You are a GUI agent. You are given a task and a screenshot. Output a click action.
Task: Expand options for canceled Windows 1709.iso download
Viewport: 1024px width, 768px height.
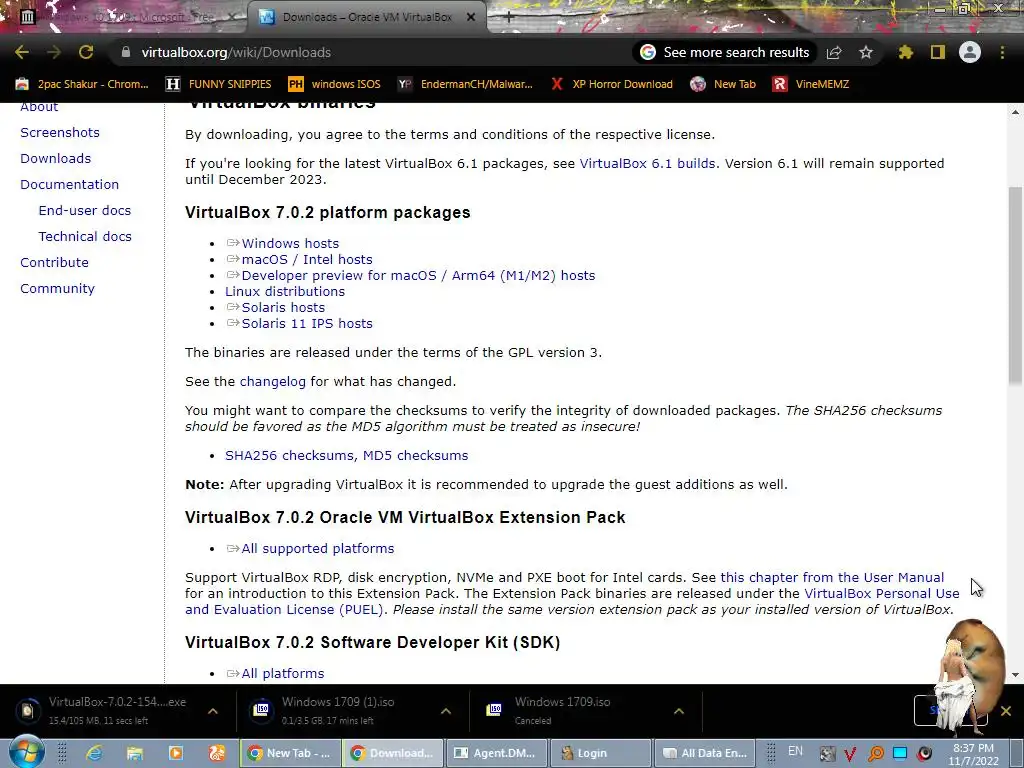tap(679, 711)
